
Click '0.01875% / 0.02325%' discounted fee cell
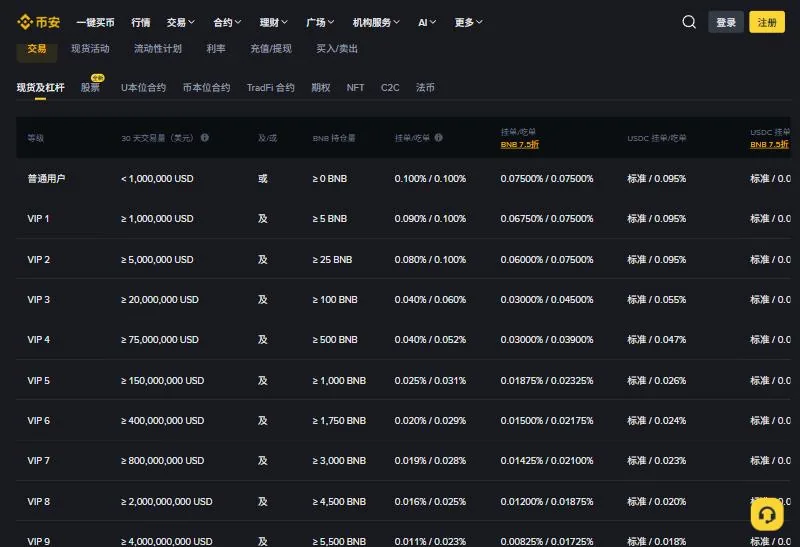click(x=546, y=381)
